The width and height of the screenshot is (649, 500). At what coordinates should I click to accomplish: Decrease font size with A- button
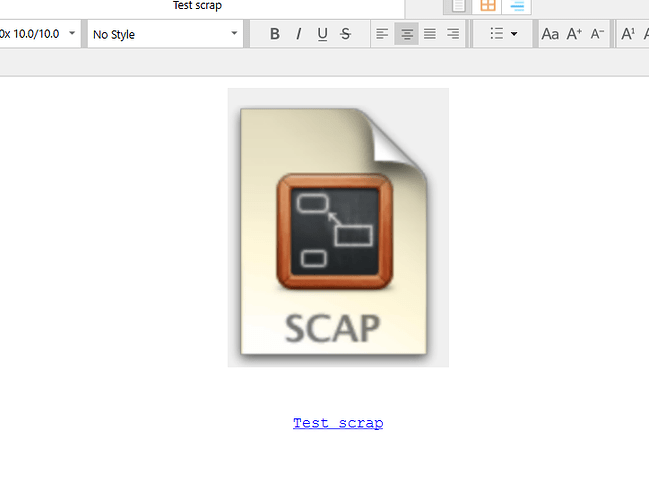[597, 34]
